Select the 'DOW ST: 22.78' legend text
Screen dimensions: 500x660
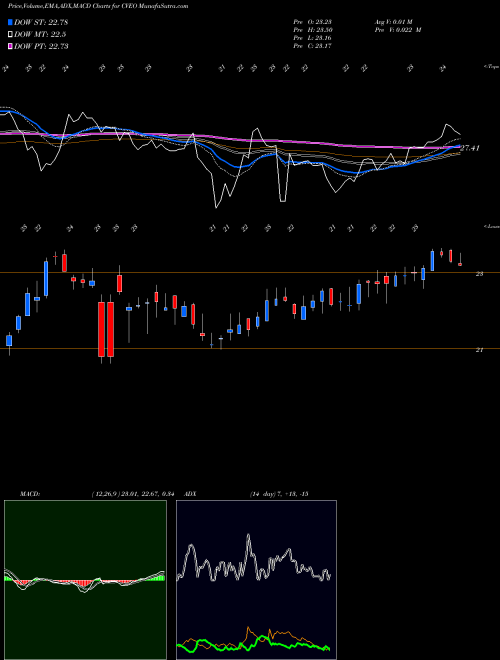(x=41, y=22)
